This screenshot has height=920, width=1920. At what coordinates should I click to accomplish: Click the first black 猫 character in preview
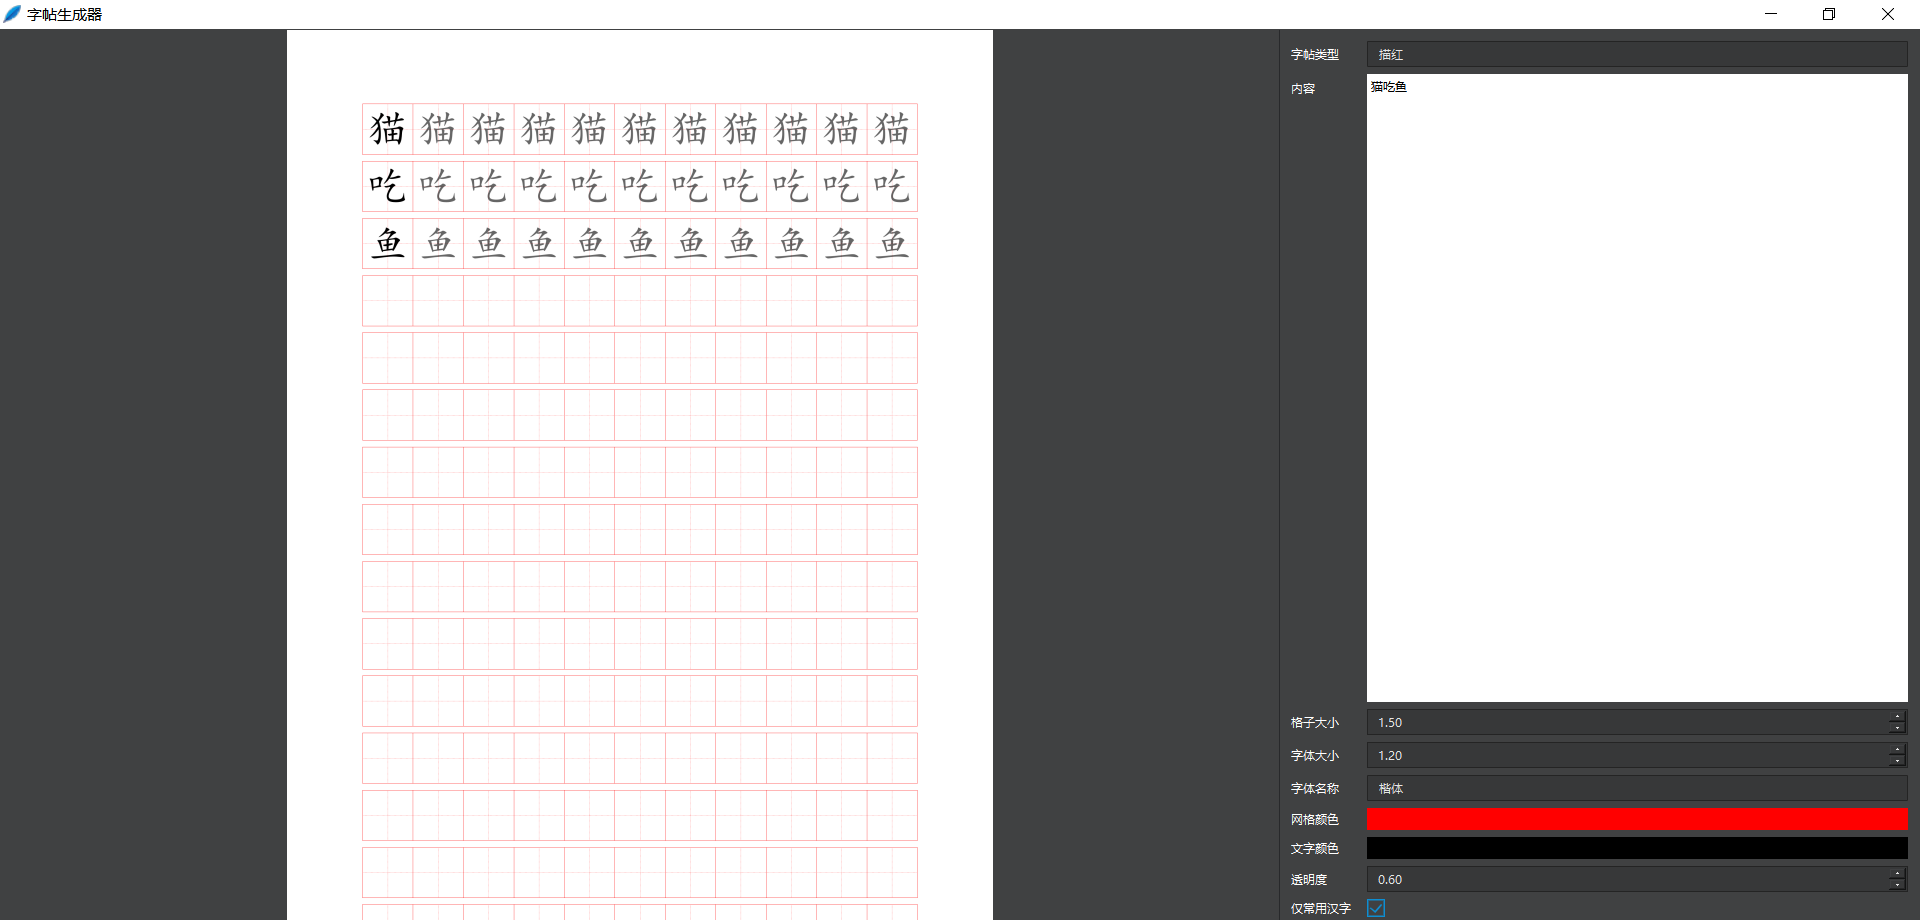(x=388, y=129)
